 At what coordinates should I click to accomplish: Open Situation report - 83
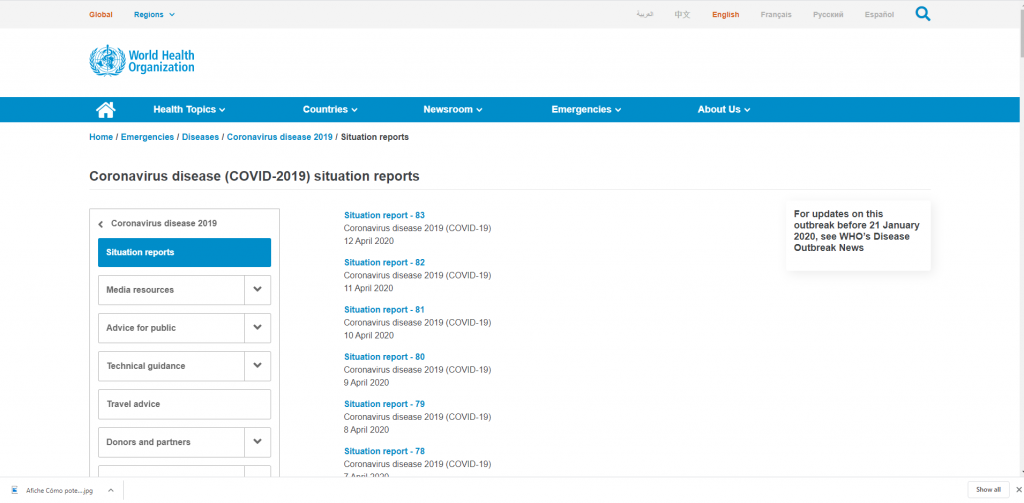(385, 215)
